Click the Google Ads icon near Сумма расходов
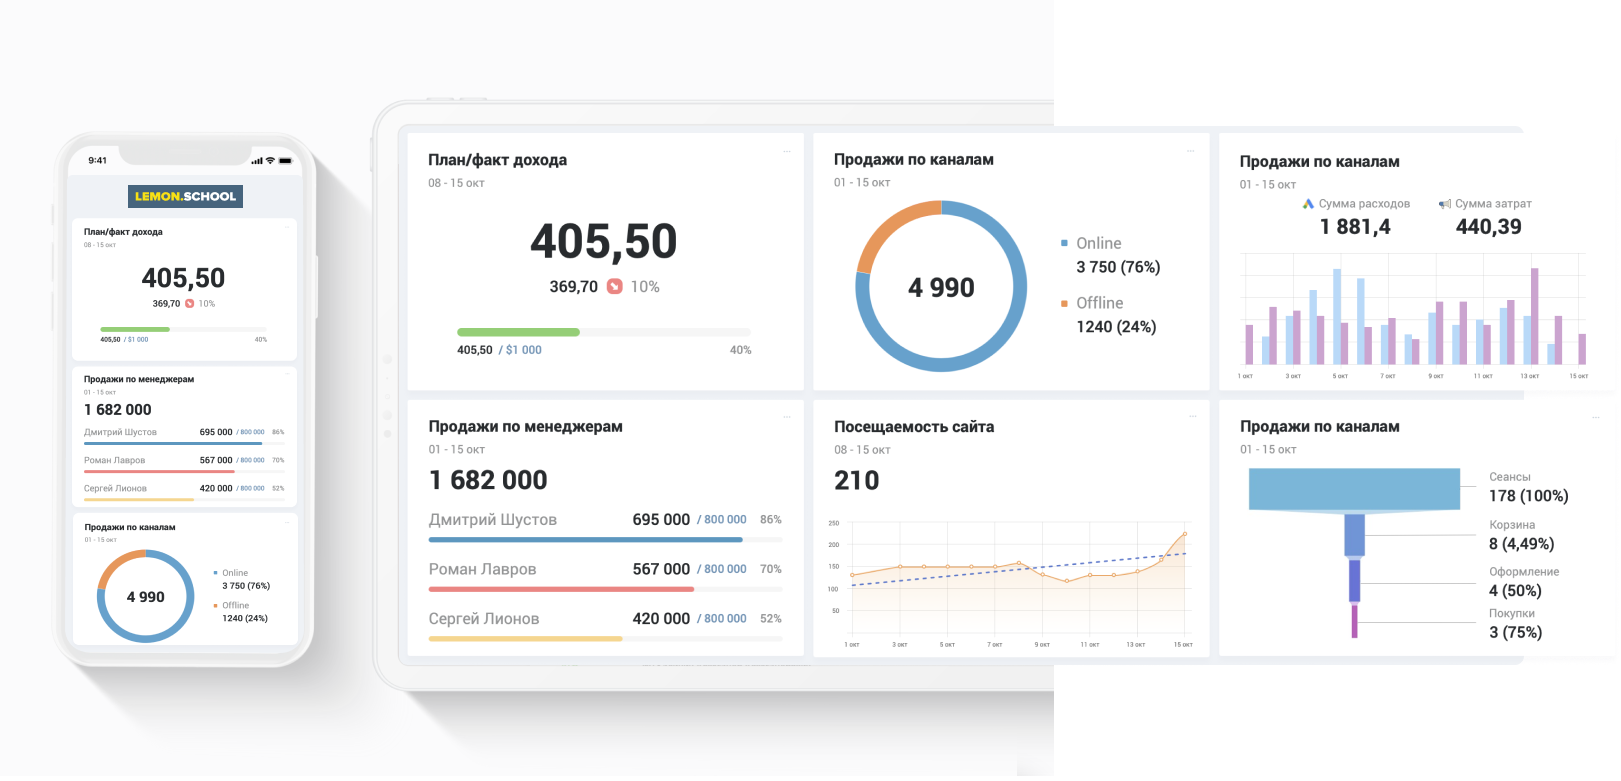The height and width of the screenshot is (781, 1621). click(1308, 204)
